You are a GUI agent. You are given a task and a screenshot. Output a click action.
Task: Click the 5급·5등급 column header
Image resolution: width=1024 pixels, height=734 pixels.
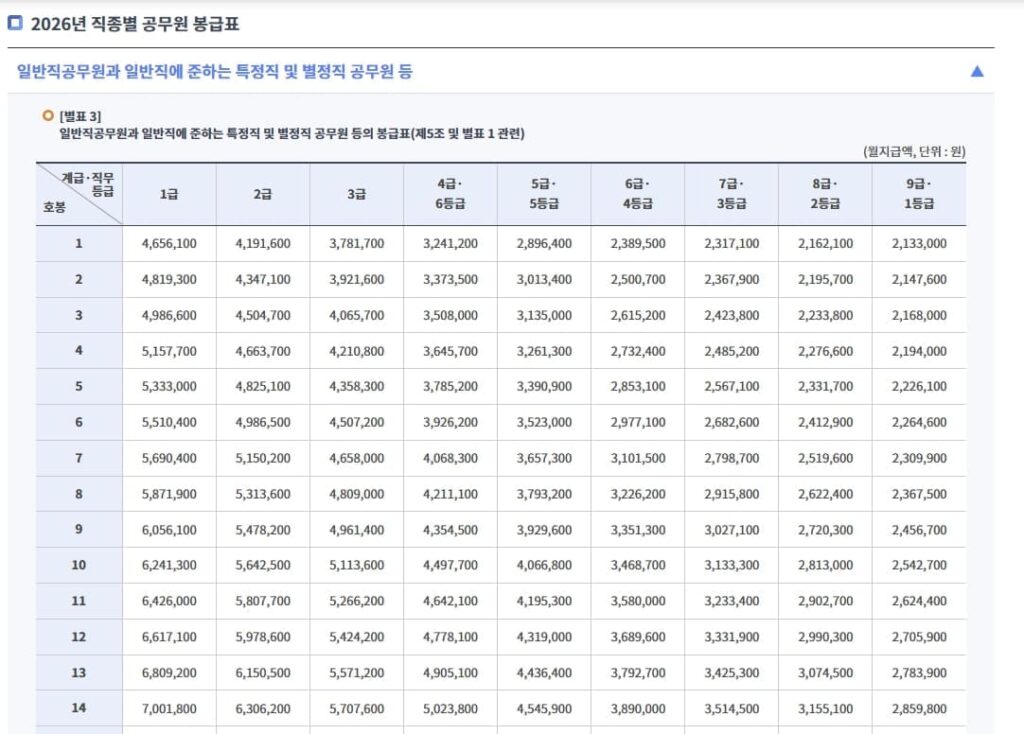point(544,194)
